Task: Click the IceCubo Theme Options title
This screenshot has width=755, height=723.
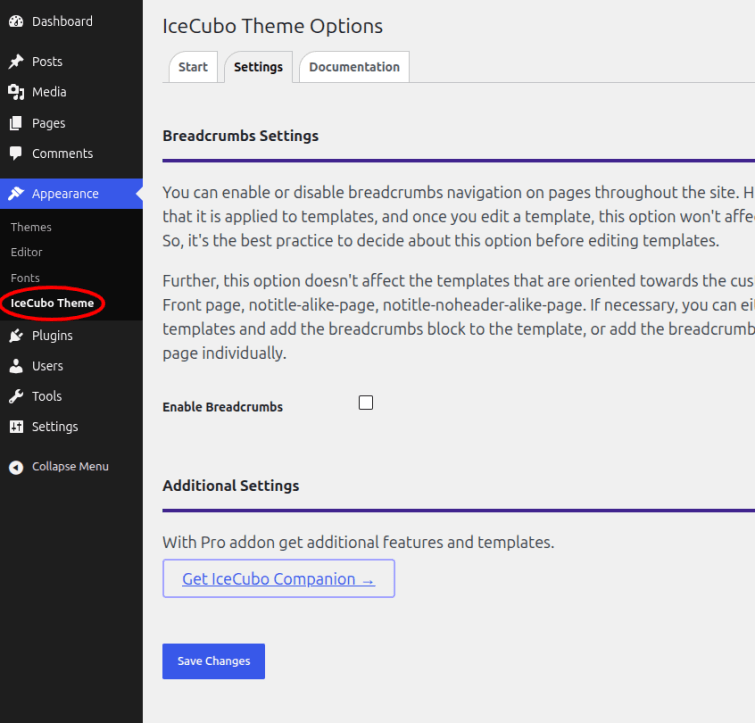Action: pos(272,26)
